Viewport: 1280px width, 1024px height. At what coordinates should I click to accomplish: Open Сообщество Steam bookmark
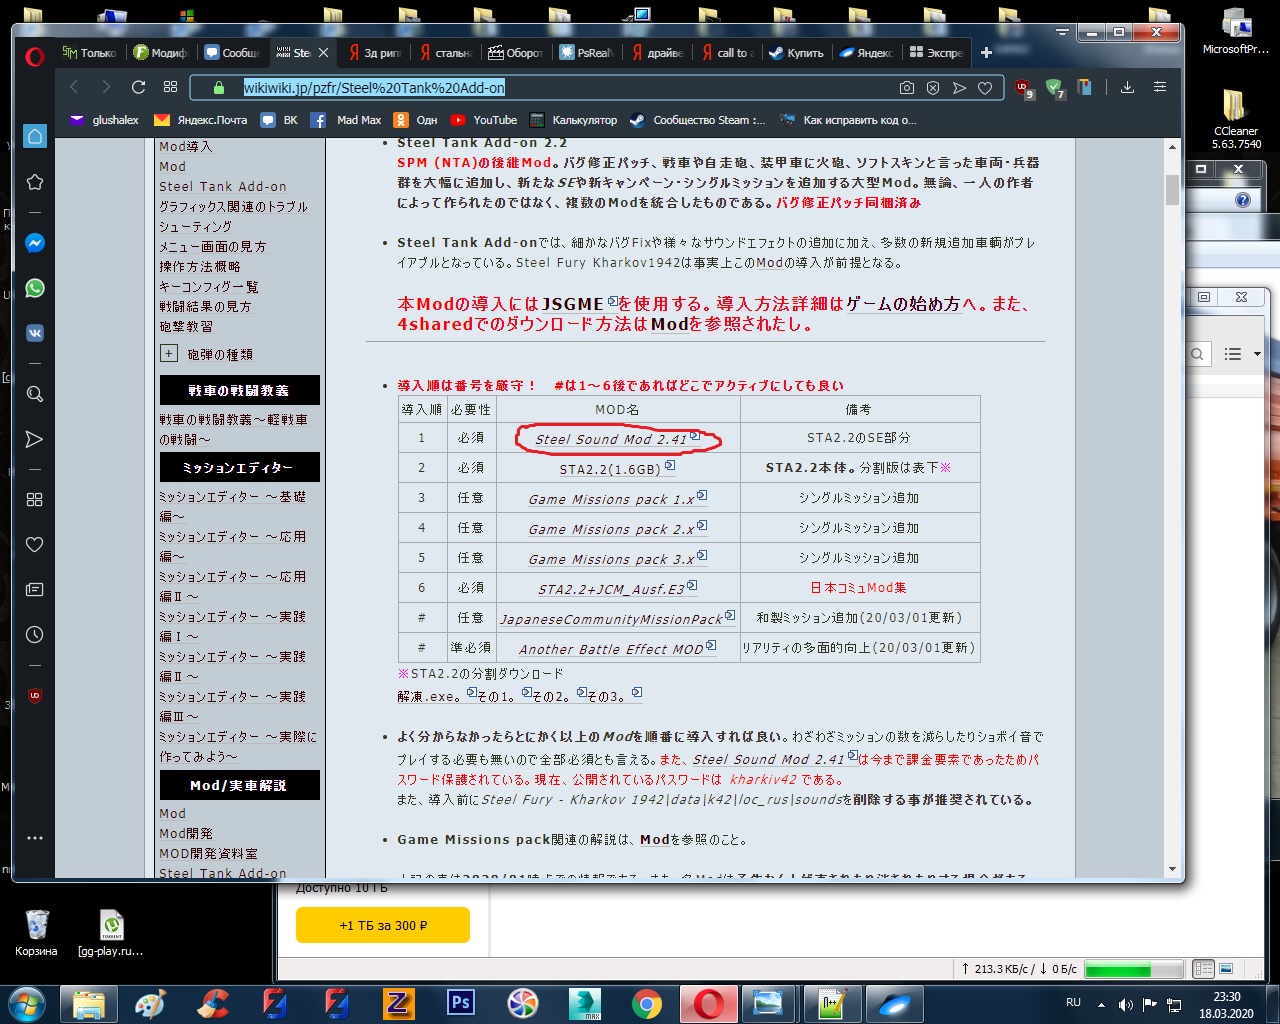coord(698,120)
